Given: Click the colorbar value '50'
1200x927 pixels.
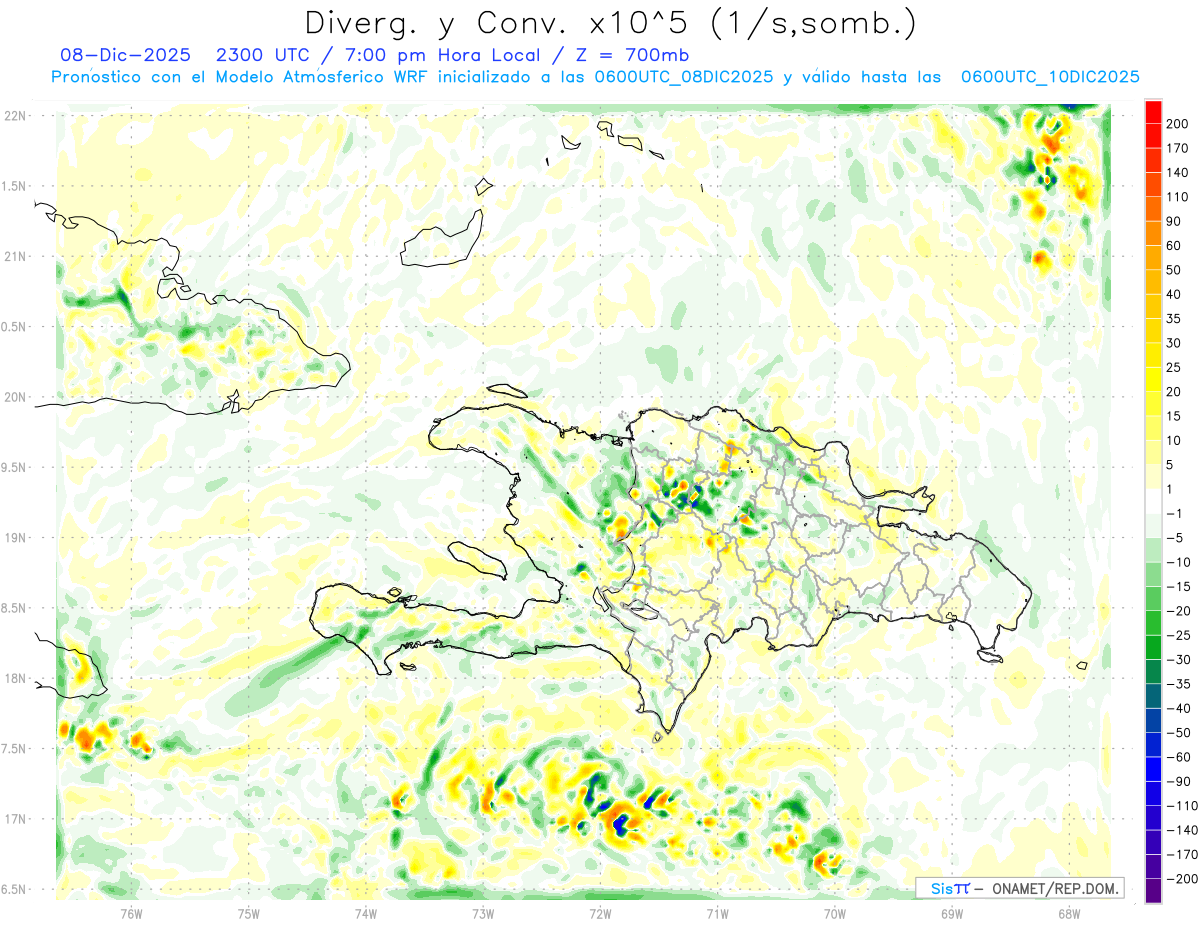Looking at the screenshot, I should point(1175,270).
